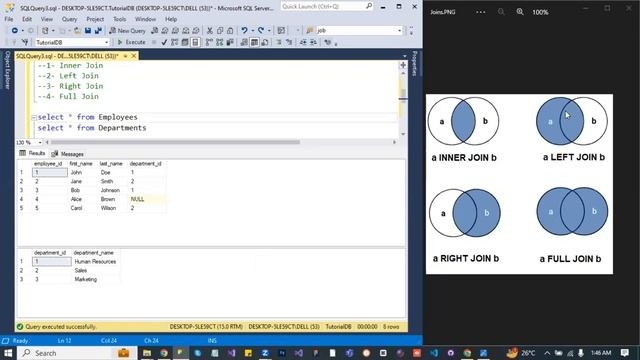Click the Decrease Indent icon
Screen dimensions: 640x360
coord(303,42)
